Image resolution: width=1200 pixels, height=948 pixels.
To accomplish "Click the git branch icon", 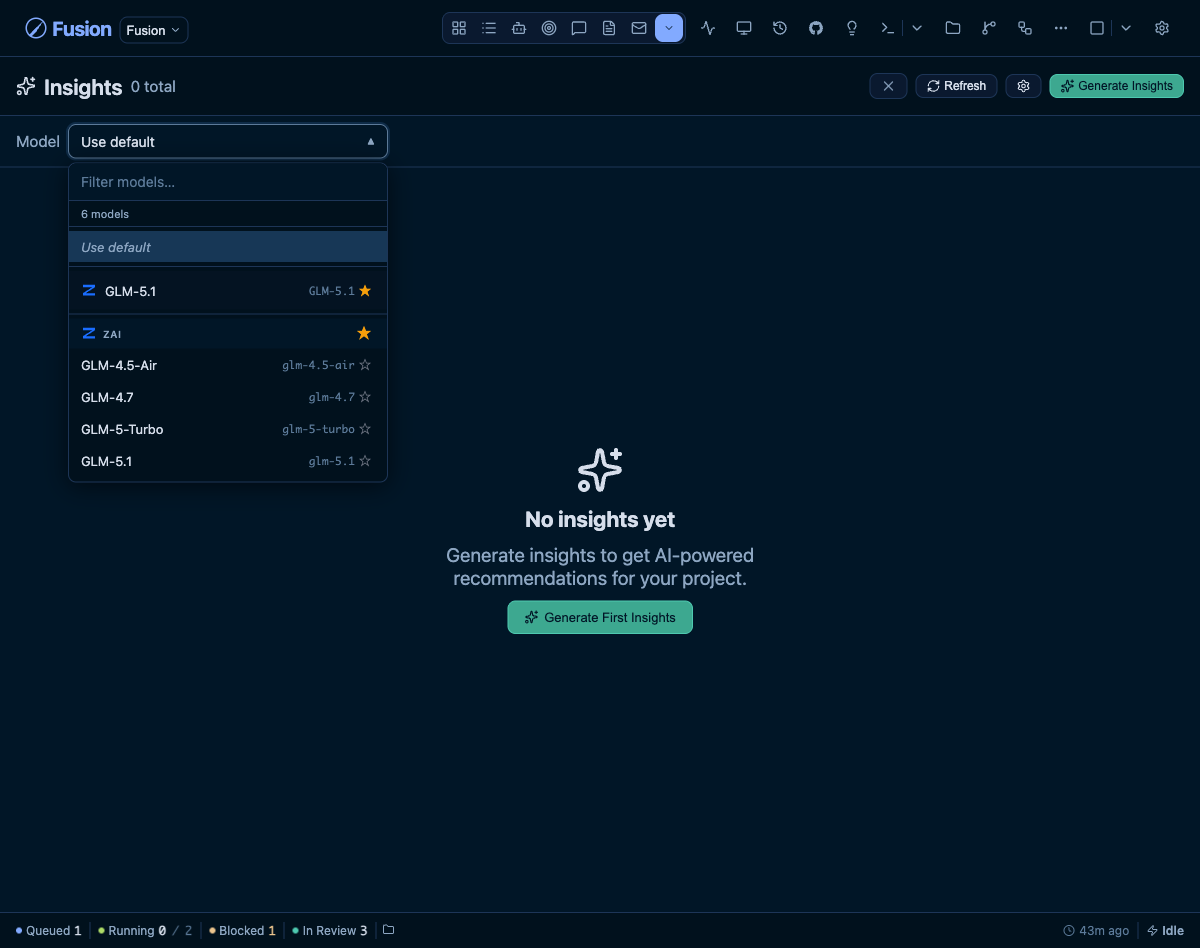I will tap(989, 29).
